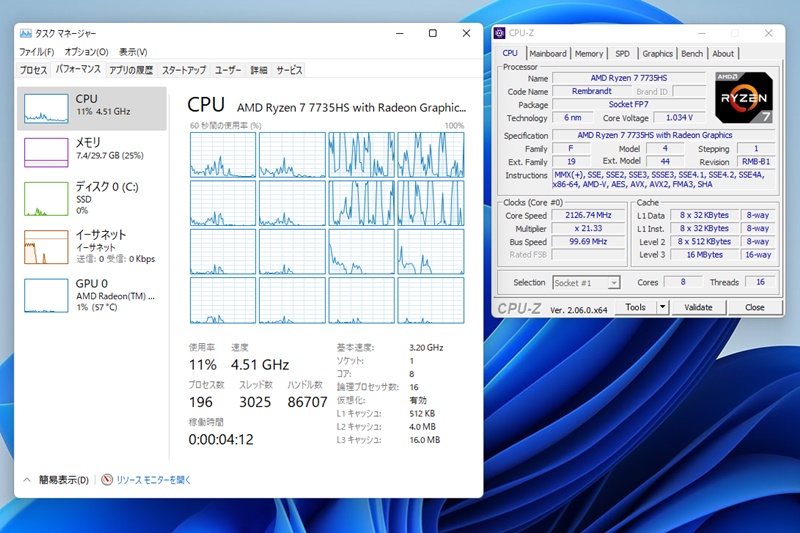Switch to the スタートアップ tab
This screenshot has width=800, height=533.
184,70
